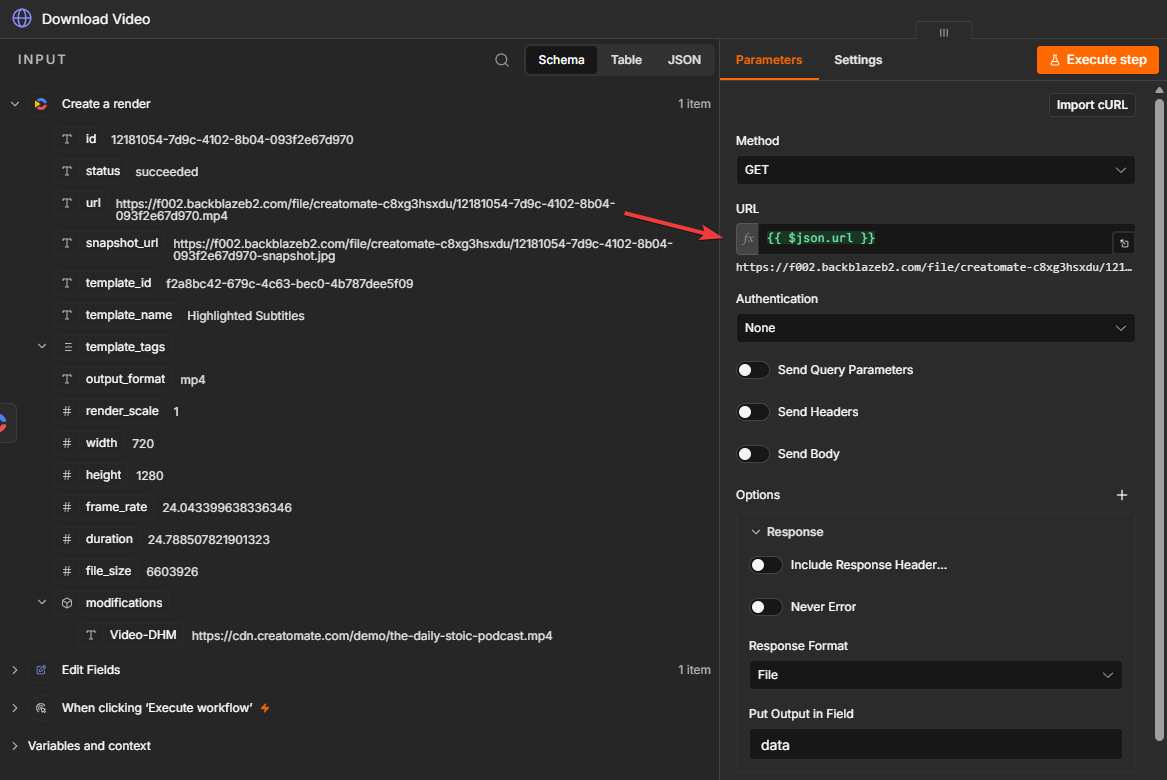Click the number type icon beside render_scale
Image resolution: width=1167 pixels, height=780 pixels.
[x=67, y=411]
